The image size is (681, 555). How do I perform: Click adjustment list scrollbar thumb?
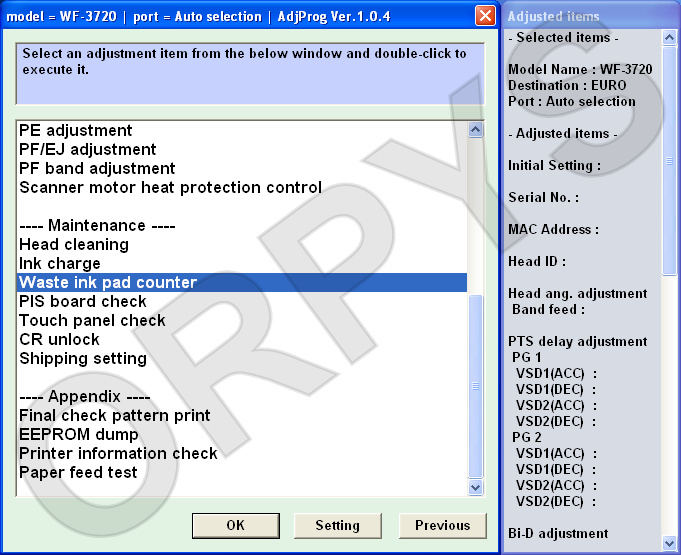pyautogui.click(x=476, y=386)
